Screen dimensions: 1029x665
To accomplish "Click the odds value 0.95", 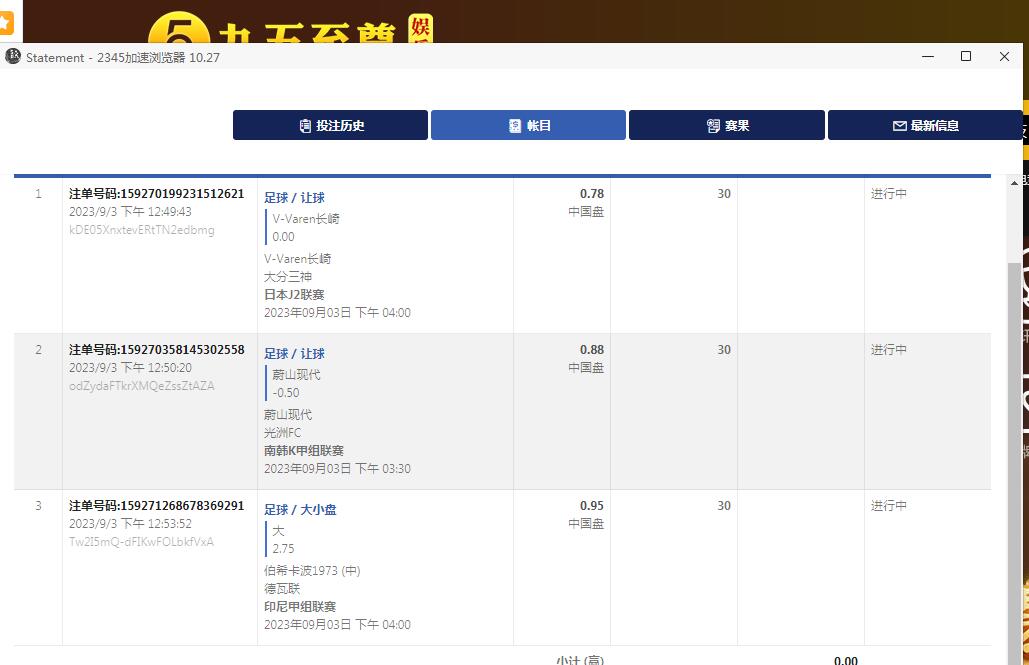I will pyautogui.click(x=591, y=505).
